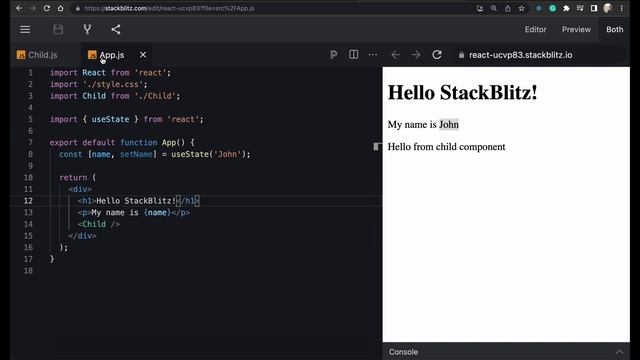Click 'setName' on code line 8
Image resolution: width=640 pixels, height=360 pixels.
point(136,154)
